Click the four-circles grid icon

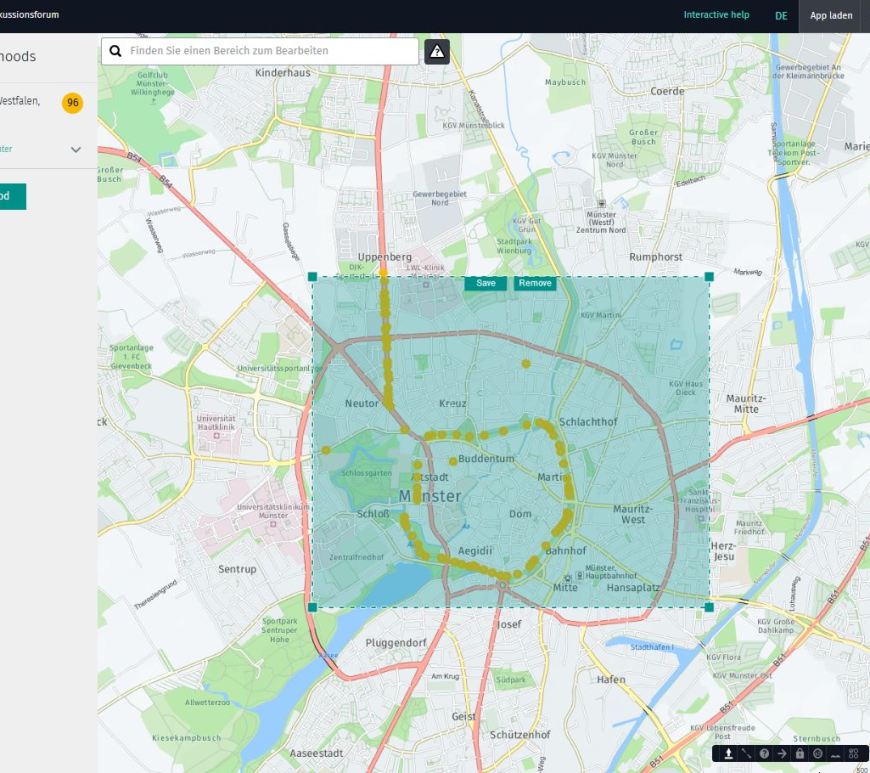853,753
